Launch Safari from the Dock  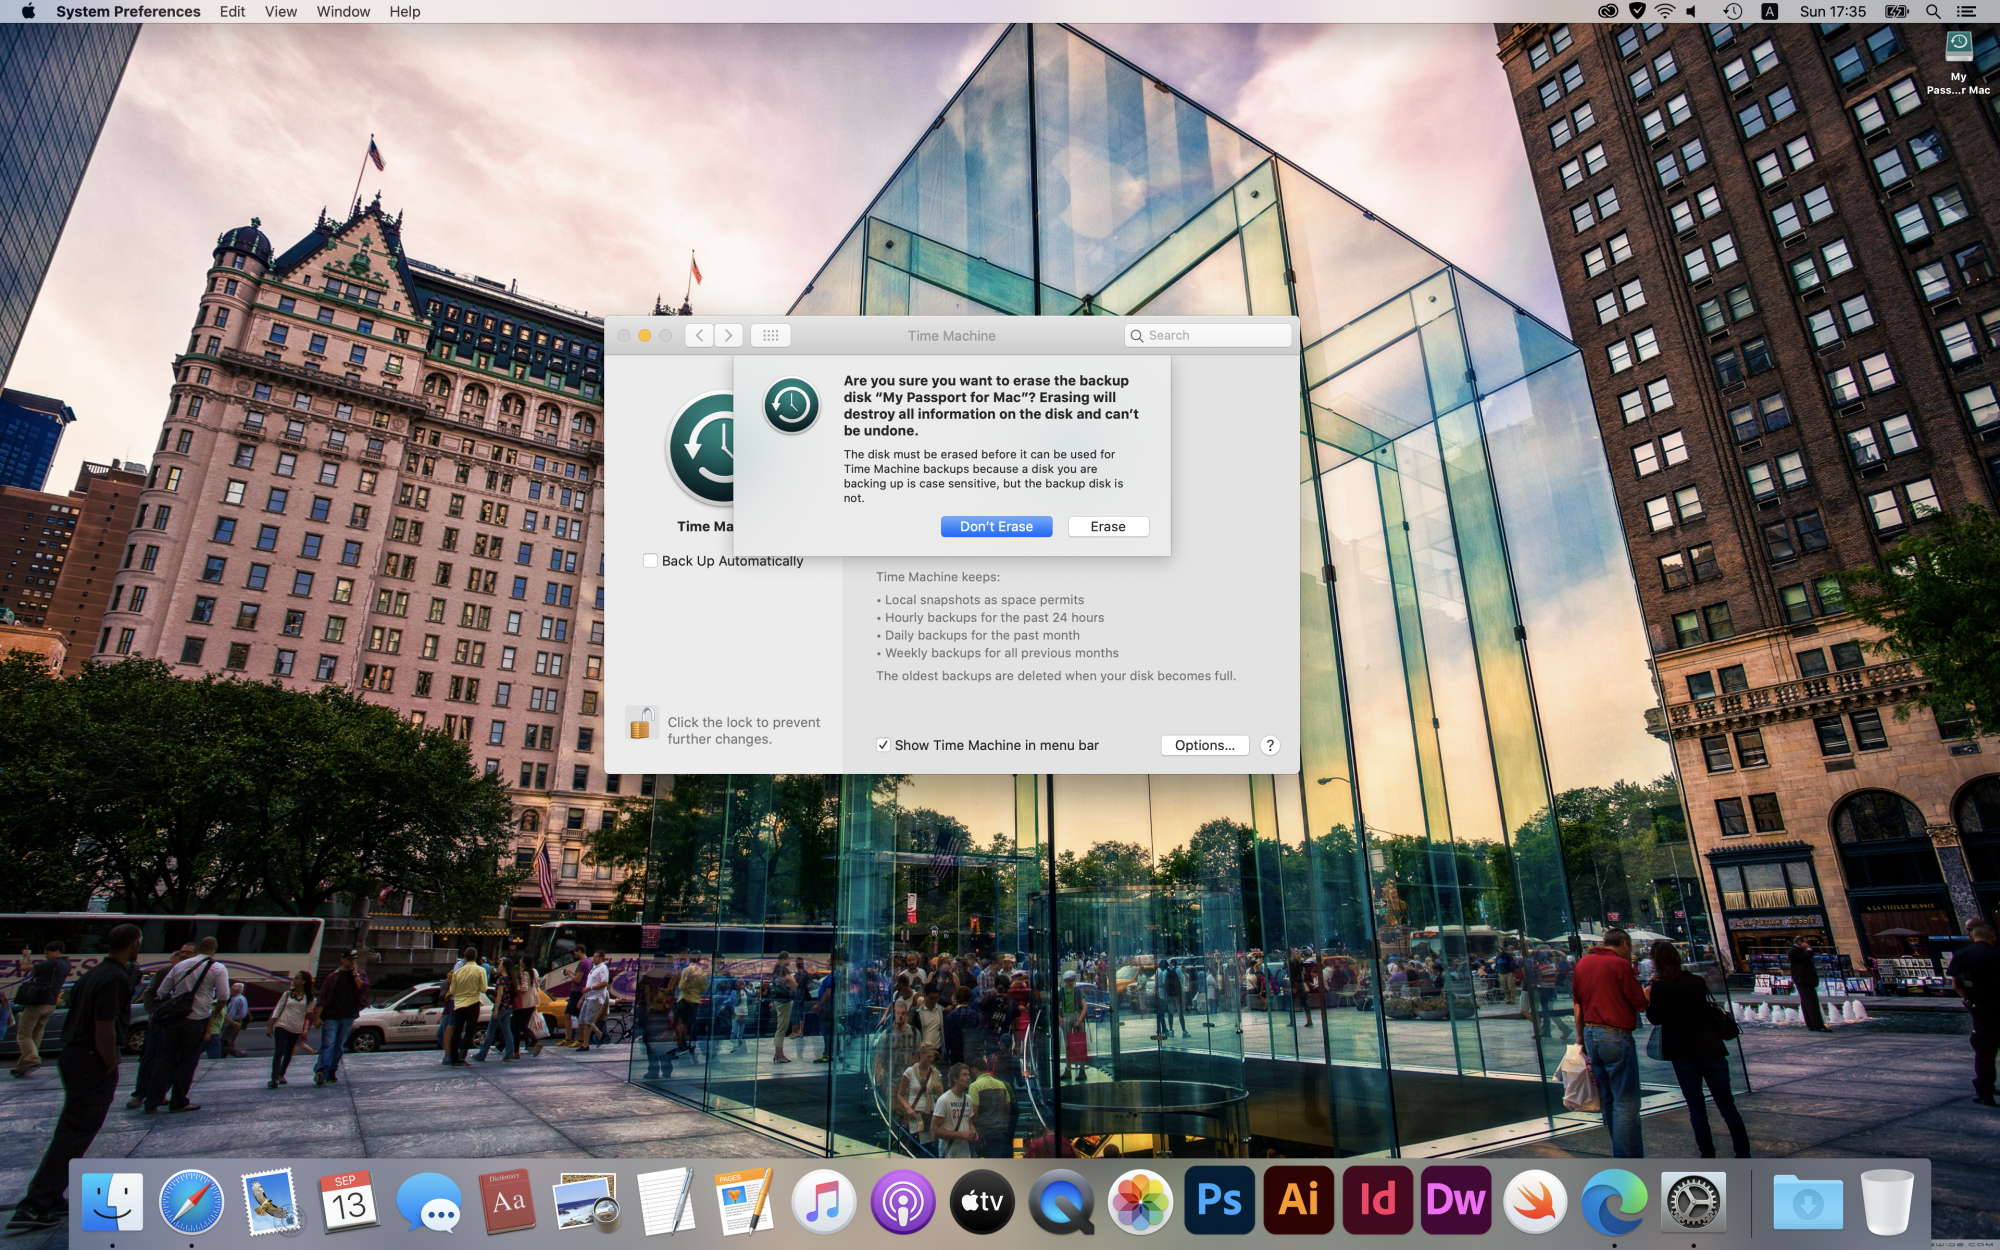click(191, 1201)
